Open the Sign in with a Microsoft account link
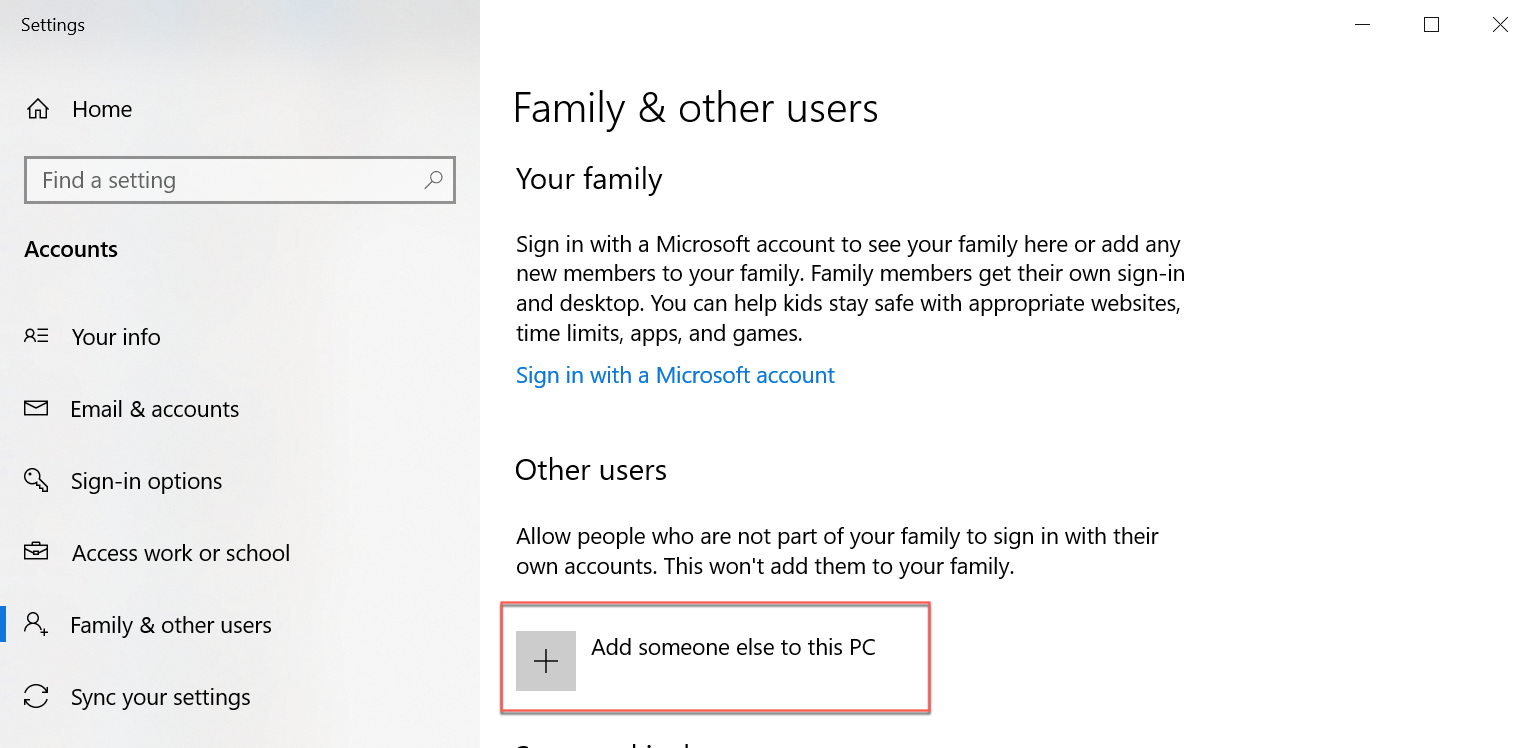Image resolution: width=1527 pixels, height=748 pixels. pos(675,376)
